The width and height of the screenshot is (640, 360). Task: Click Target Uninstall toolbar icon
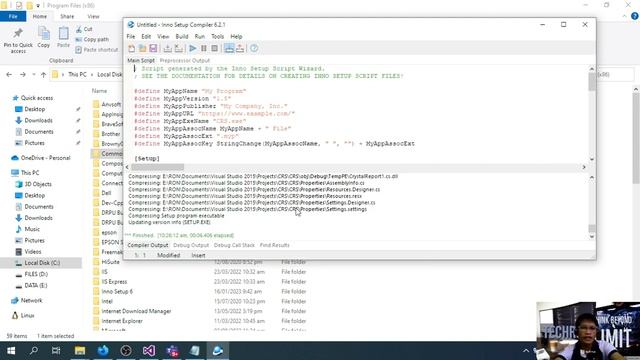tap(240, 49)
